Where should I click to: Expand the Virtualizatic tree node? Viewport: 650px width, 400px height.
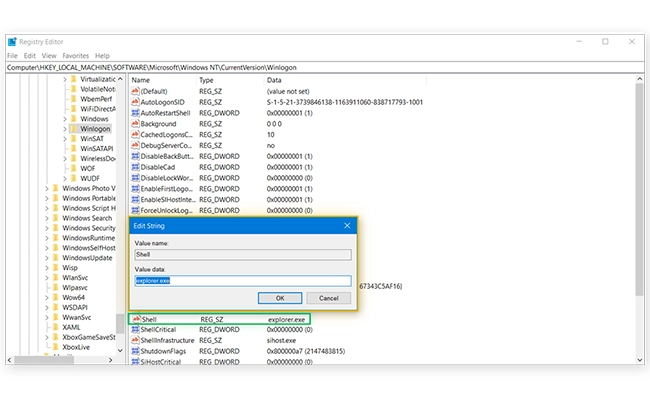[x=65, y=79]
